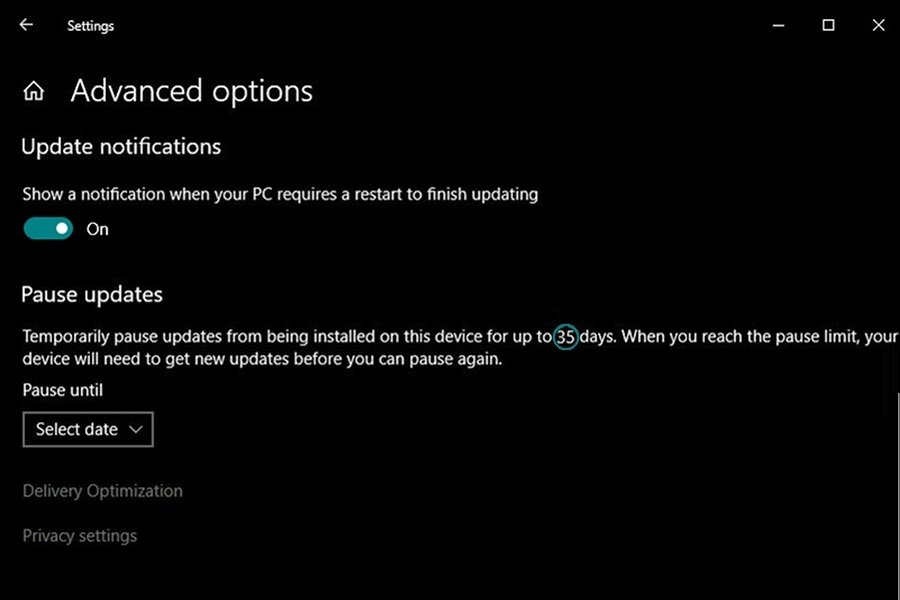Open the Select date dropdown
The image size is (900, 600).
(x=87, y=429)
